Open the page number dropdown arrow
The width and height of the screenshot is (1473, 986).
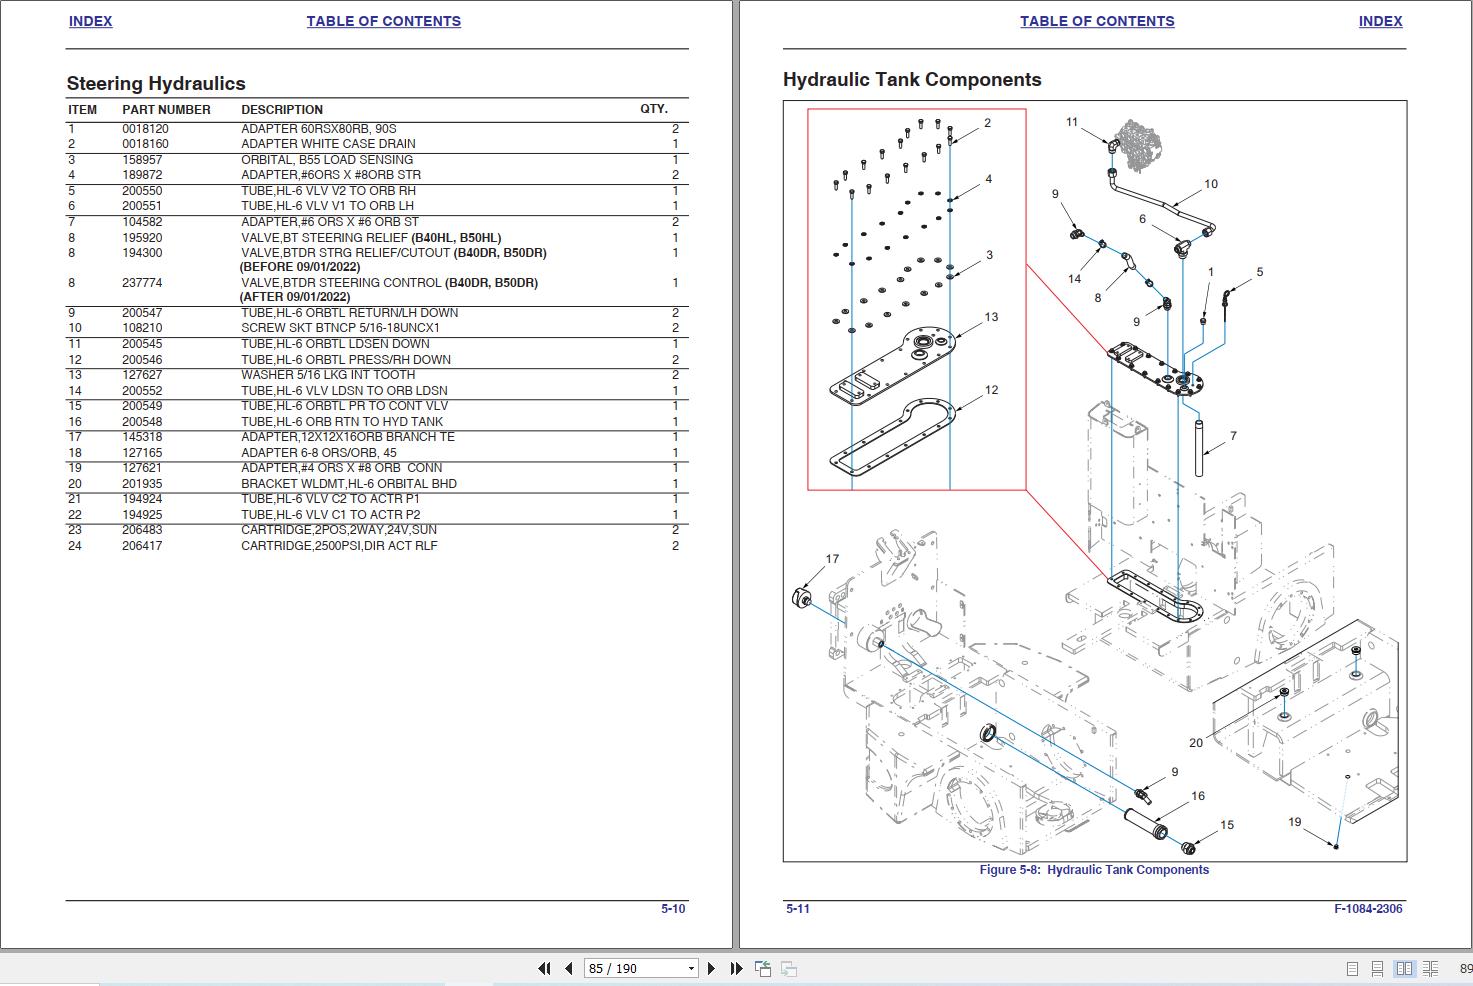(x=690, y=969)
